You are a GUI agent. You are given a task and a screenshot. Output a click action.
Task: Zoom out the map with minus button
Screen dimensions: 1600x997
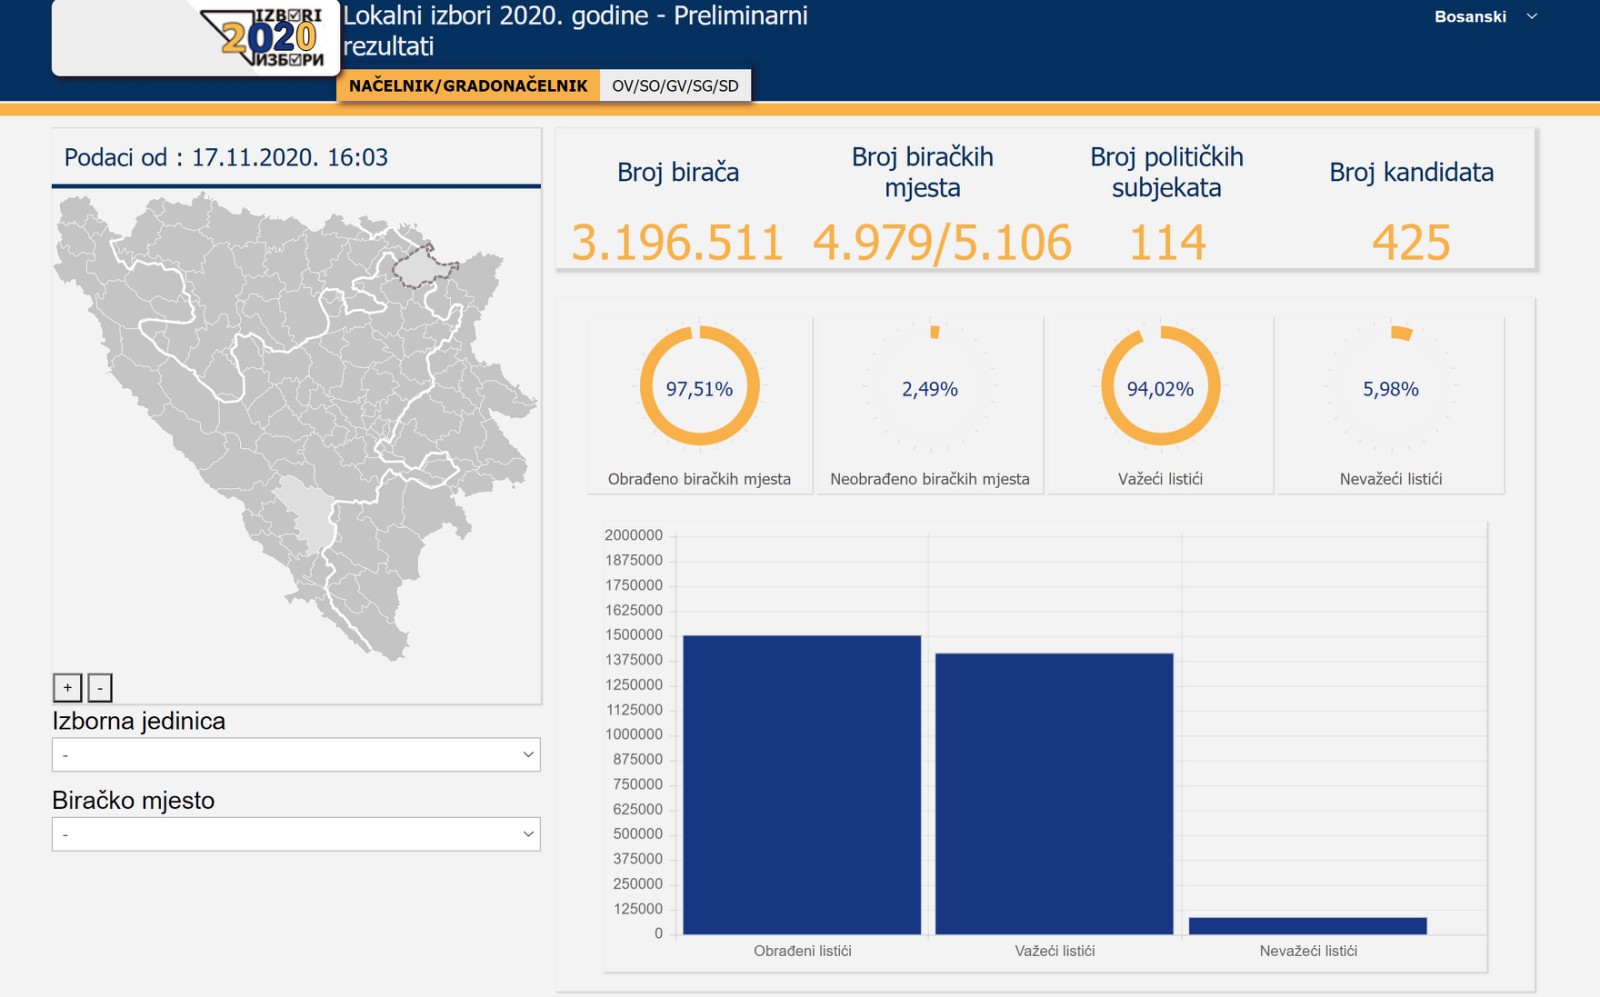click(x=100, y=688)
